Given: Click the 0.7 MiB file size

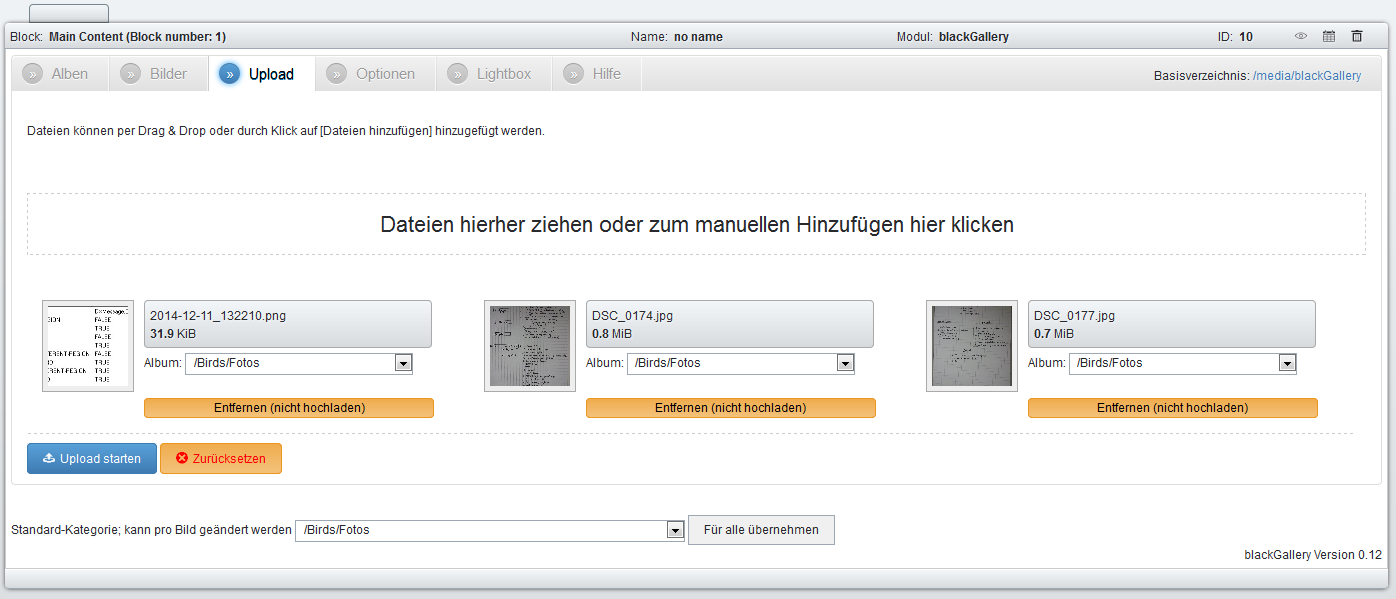Looking at the screenshot, I should 1054,333.
